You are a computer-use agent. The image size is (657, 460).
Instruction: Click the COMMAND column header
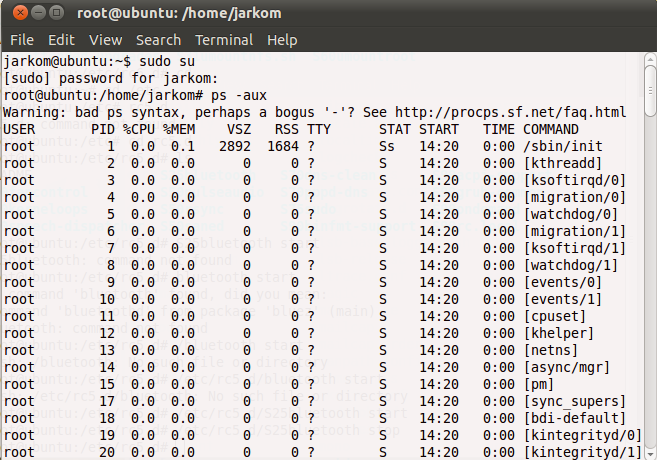(x=551, y=129)
